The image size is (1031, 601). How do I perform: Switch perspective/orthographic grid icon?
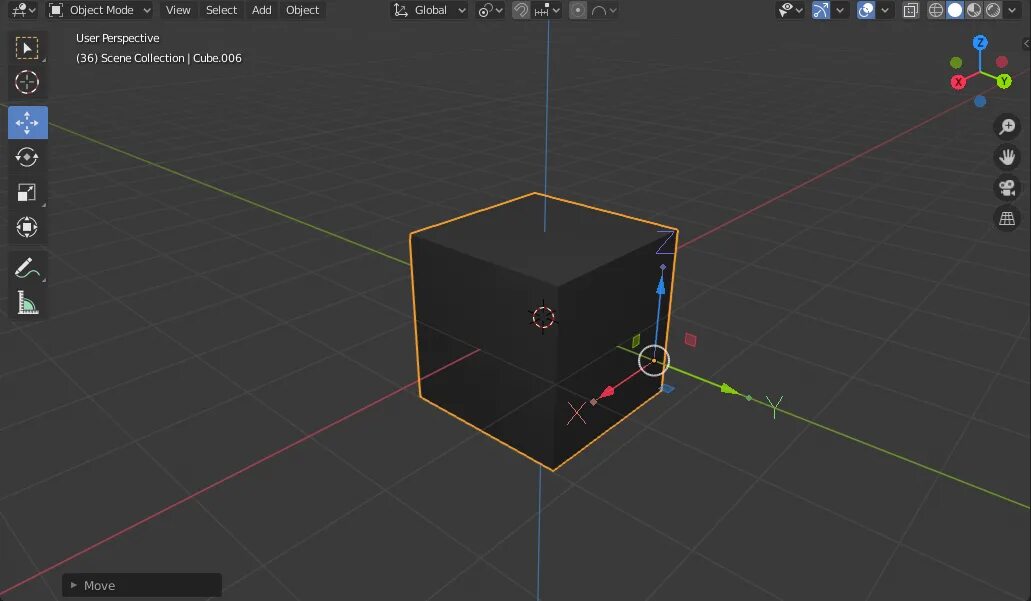tap(1007, 218)
